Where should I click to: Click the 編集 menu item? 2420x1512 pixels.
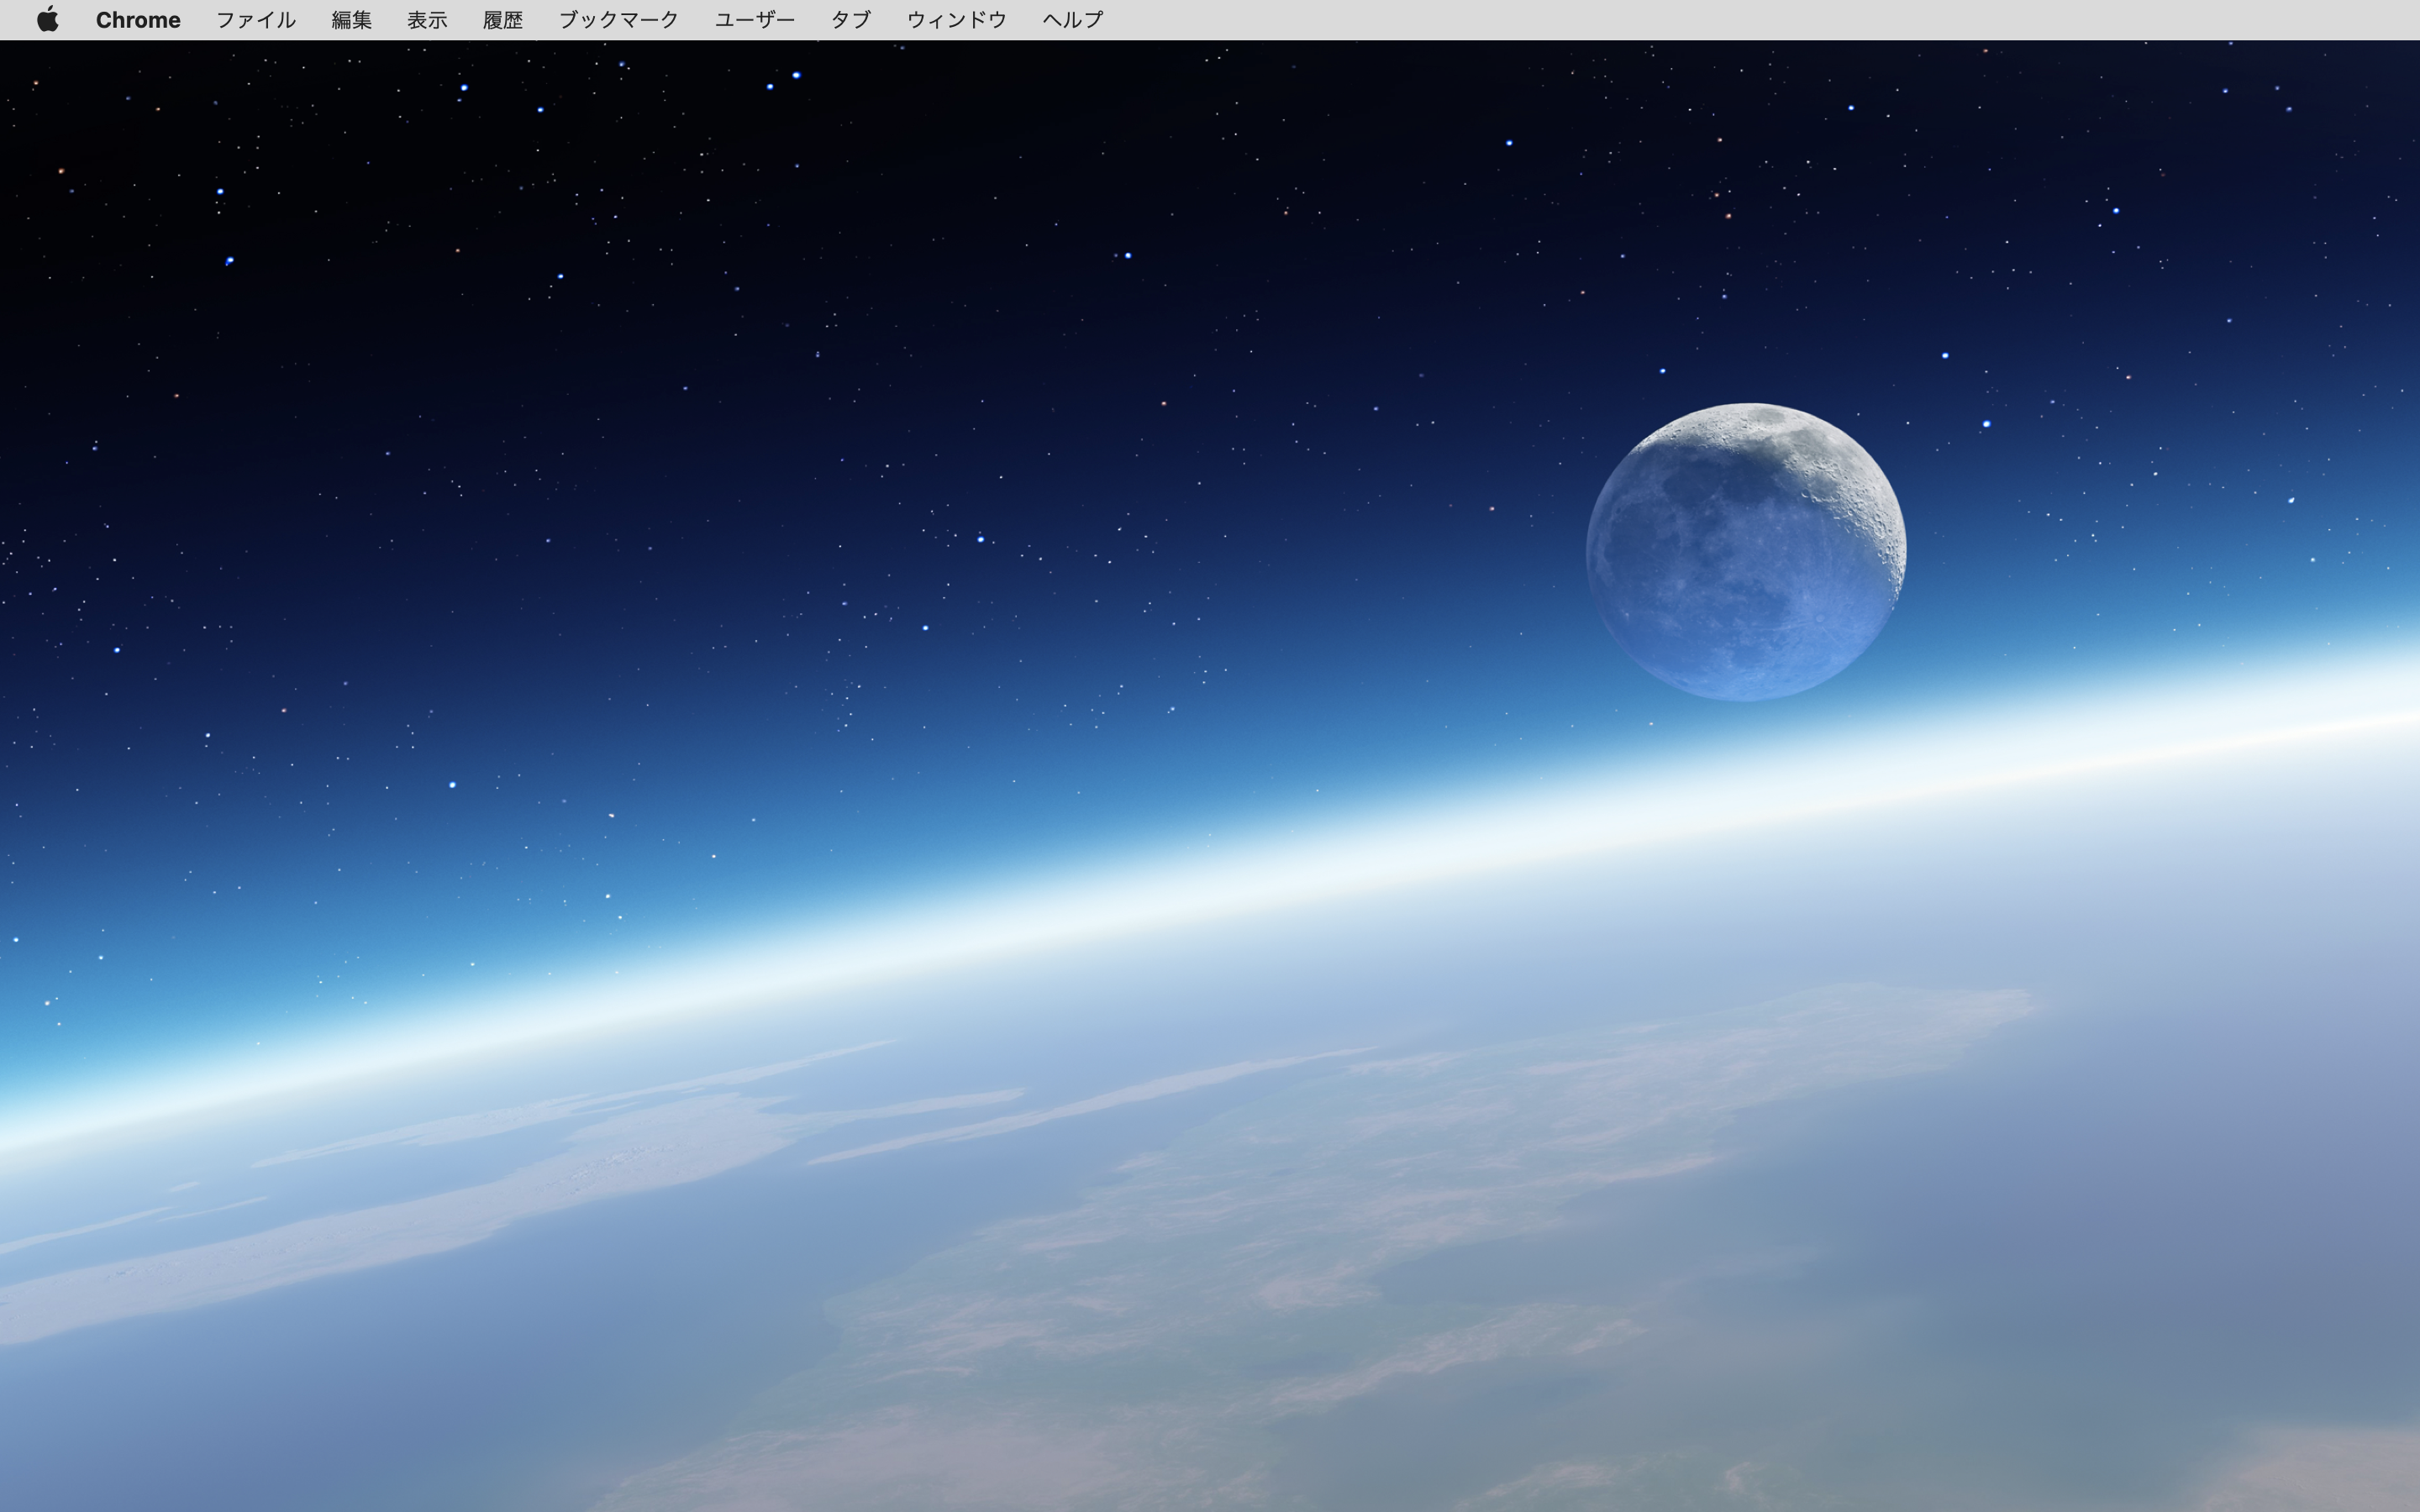tap(351, 20)
